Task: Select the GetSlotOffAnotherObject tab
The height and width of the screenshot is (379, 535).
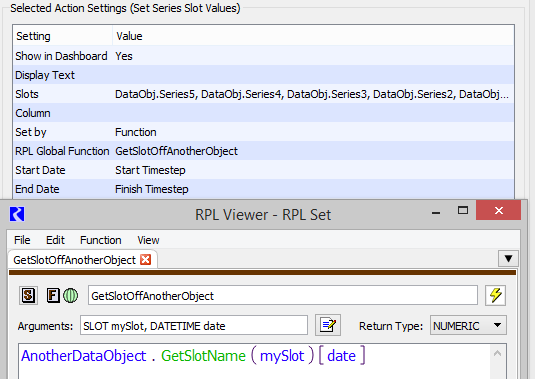Action: [x=74, y=260]
